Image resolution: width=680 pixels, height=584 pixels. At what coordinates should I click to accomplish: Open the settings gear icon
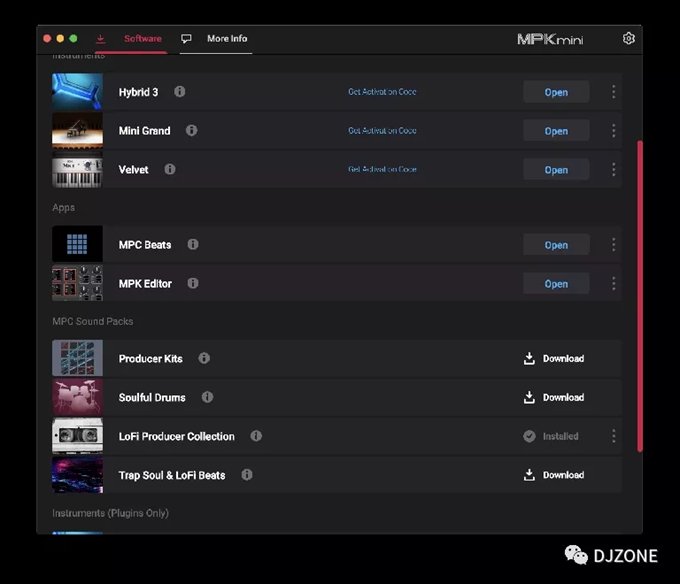628,39
